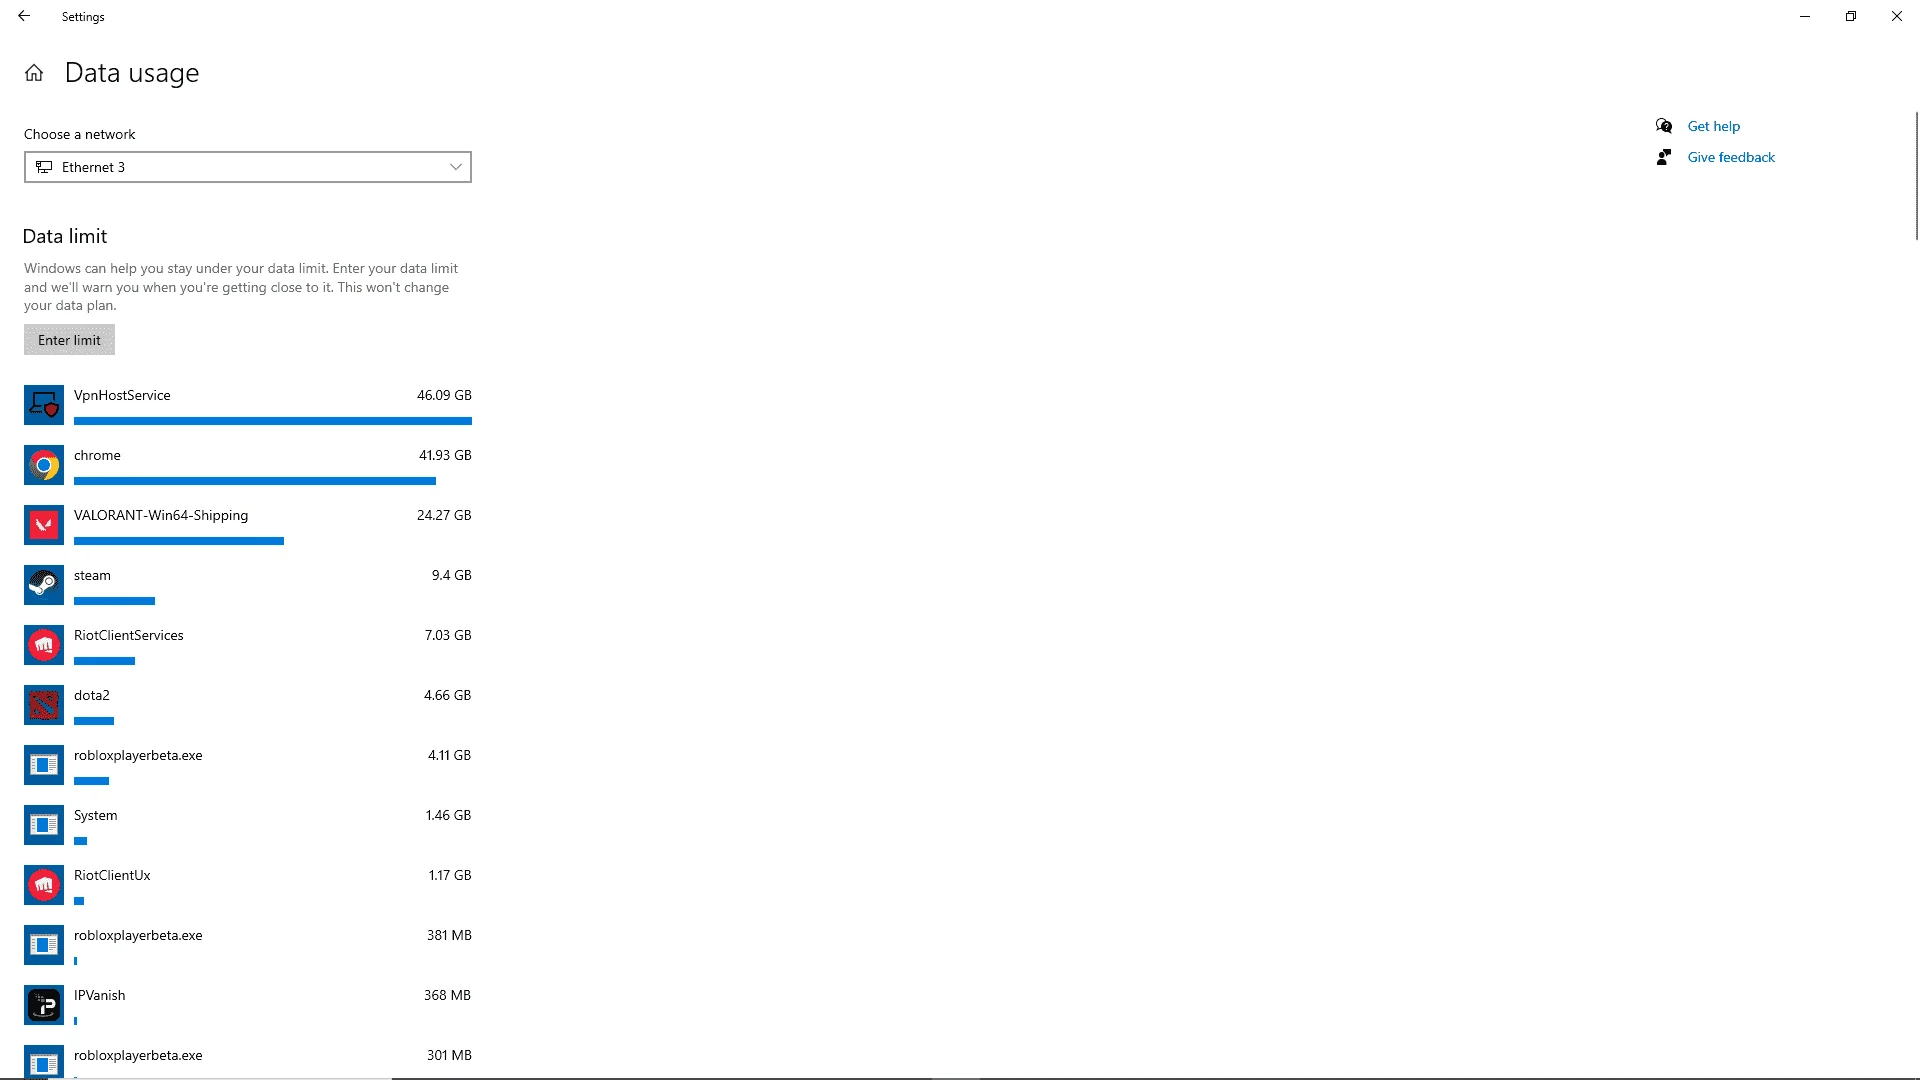Screen dimensions: 1920x1080
Task: Click the 4.11 GB usage value
Action: [x=450, y=755]
